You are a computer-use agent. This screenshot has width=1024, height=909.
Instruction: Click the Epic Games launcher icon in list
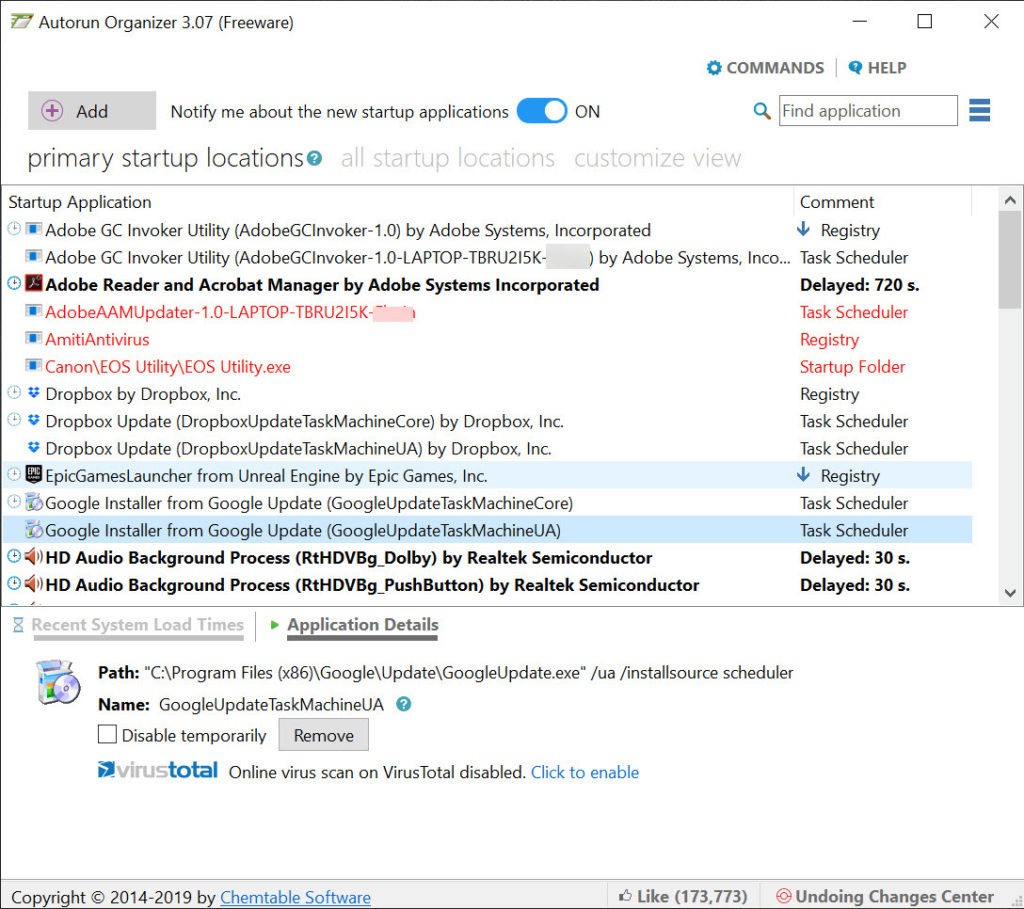pyautogui.click(x=33, y=476)
